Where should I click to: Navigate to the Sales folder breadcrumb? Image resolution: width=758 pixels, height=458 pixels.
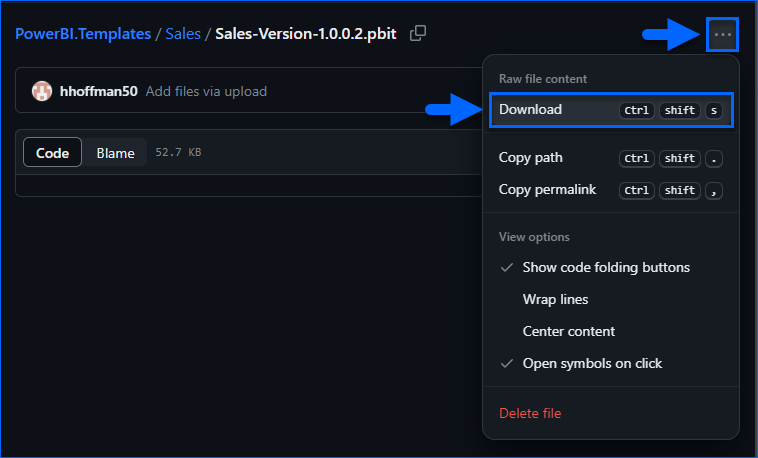coord(182,34)
